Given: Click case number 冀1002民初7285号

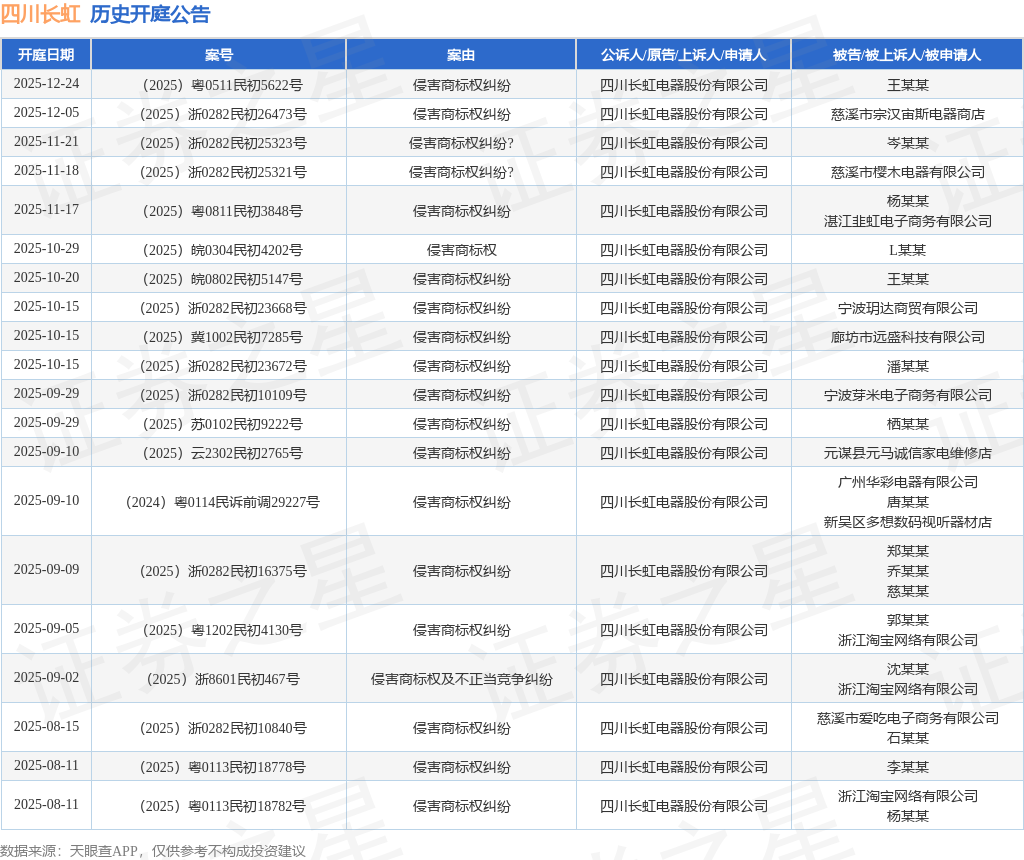Looking at the screenshot, I should click(223, 338).
